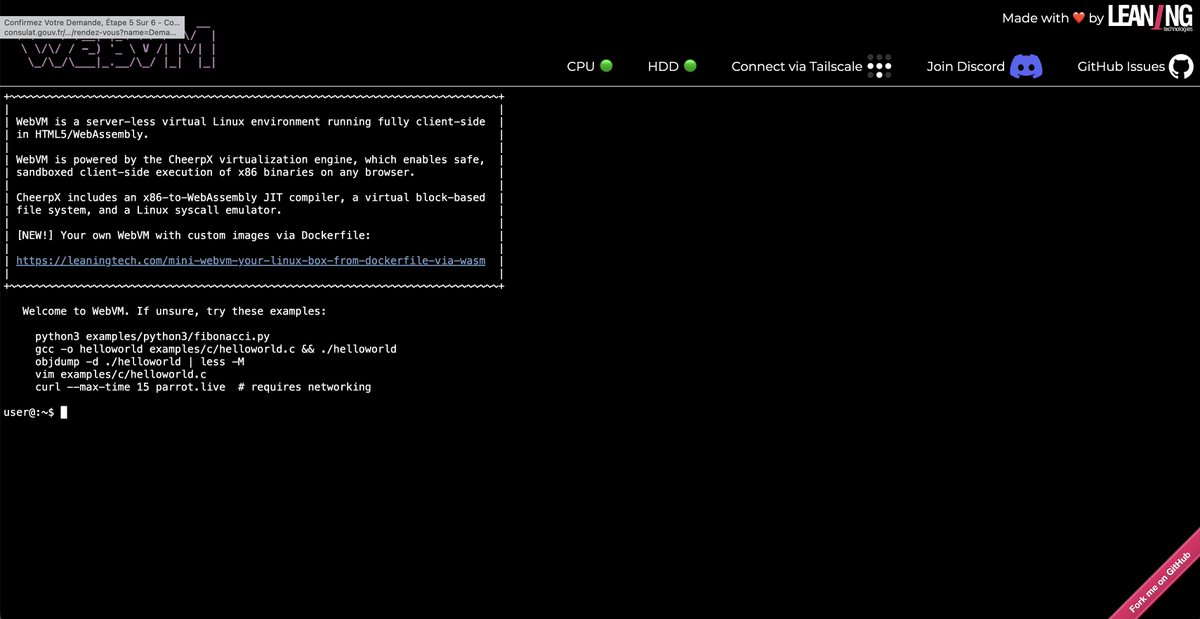Image resolution: width=1200 pixels, height=619 pixels.
Task: Click the "CheerpX includes an x86-to-WebAssembly" line
Action: click(251, 197)
